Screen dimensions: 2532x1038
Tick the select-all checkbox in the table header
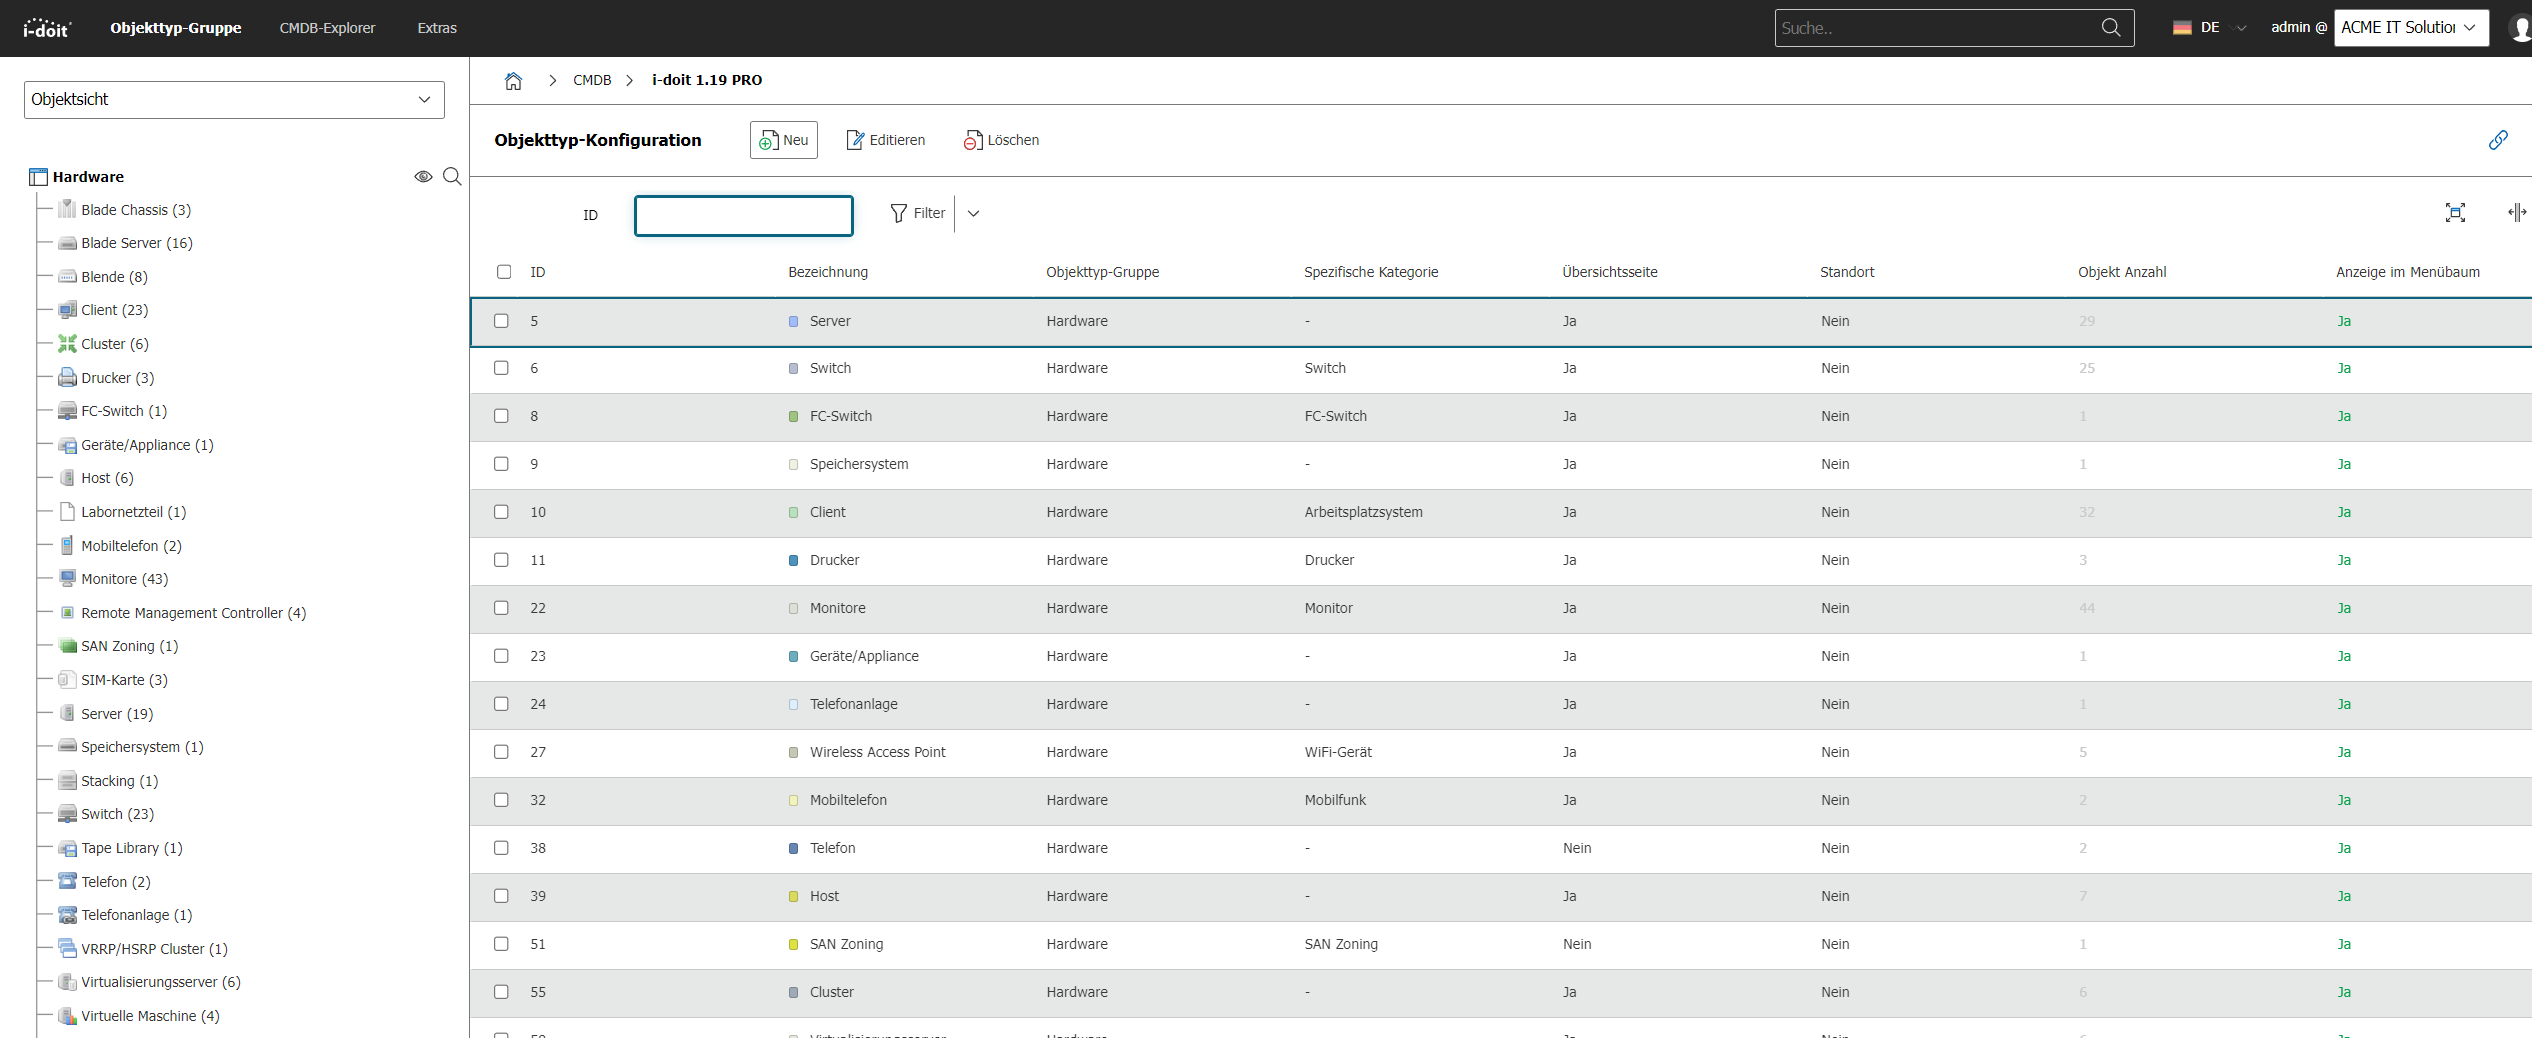pyautogui.click(x=504, y=272)
